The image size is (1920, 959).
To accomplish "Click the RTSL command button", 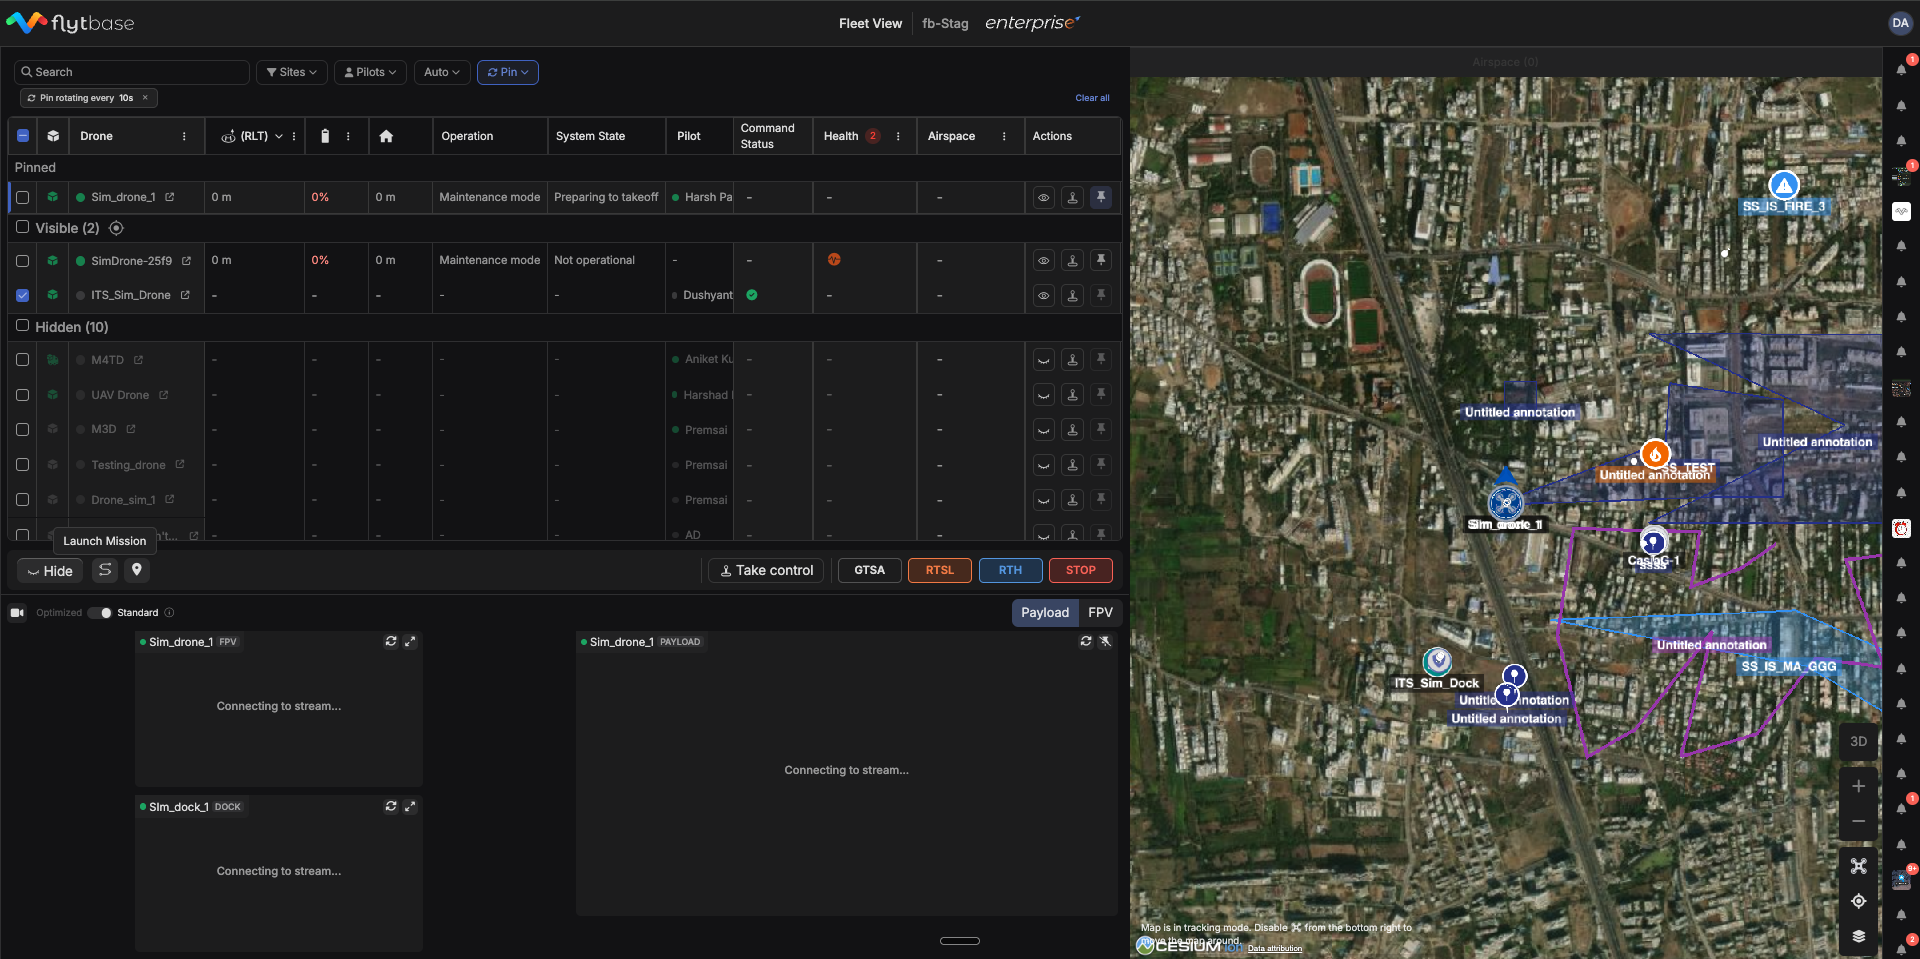I will coord(940,571).
